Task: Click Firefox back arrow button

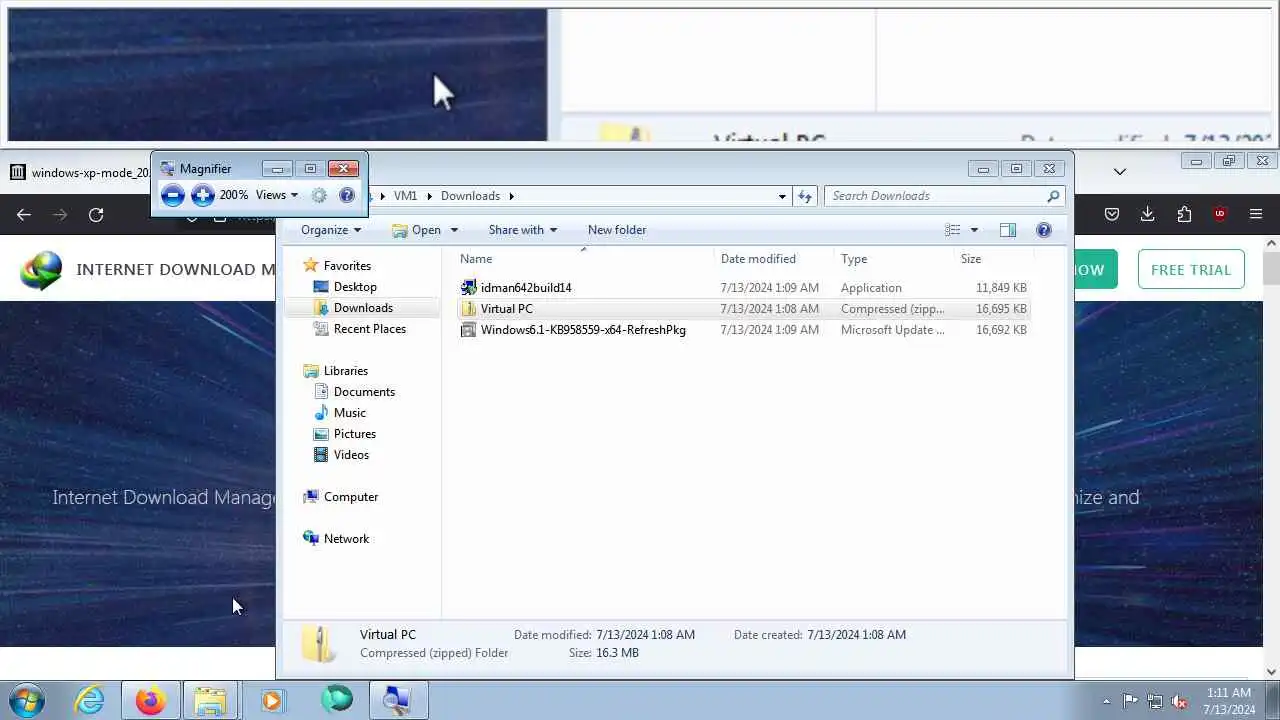Action: click(24, 214)
